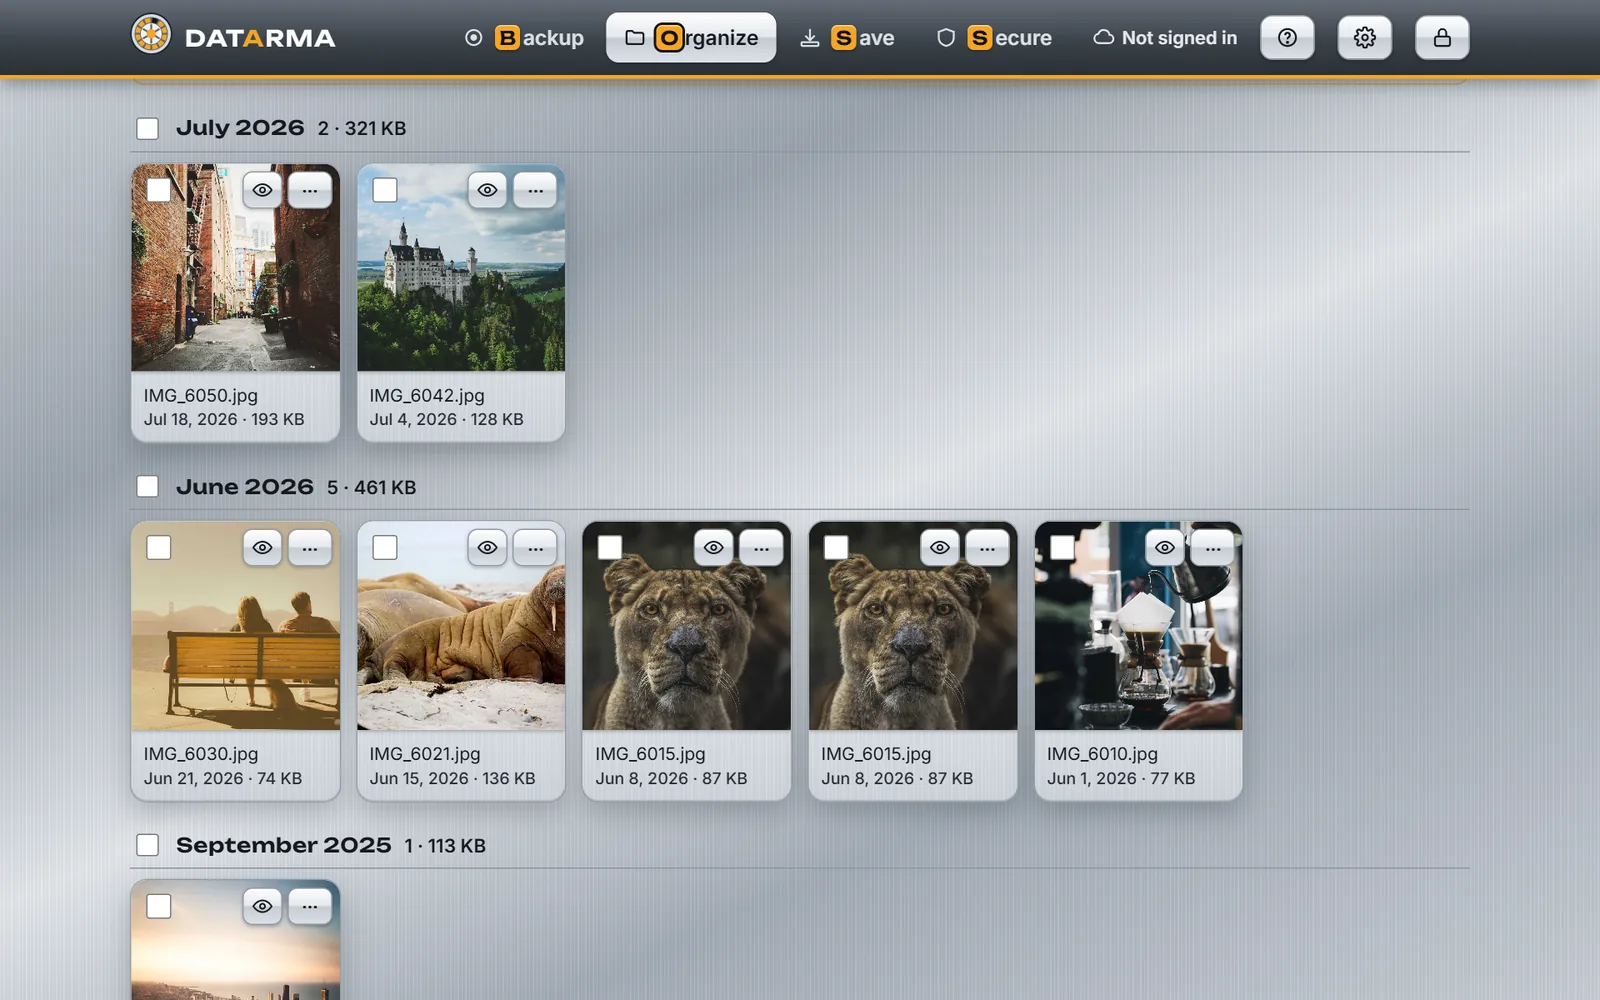Viewport: 1600px width, 1000px height.
Task: Click the eye icon on the September 2025 photo
Action: 262,906
